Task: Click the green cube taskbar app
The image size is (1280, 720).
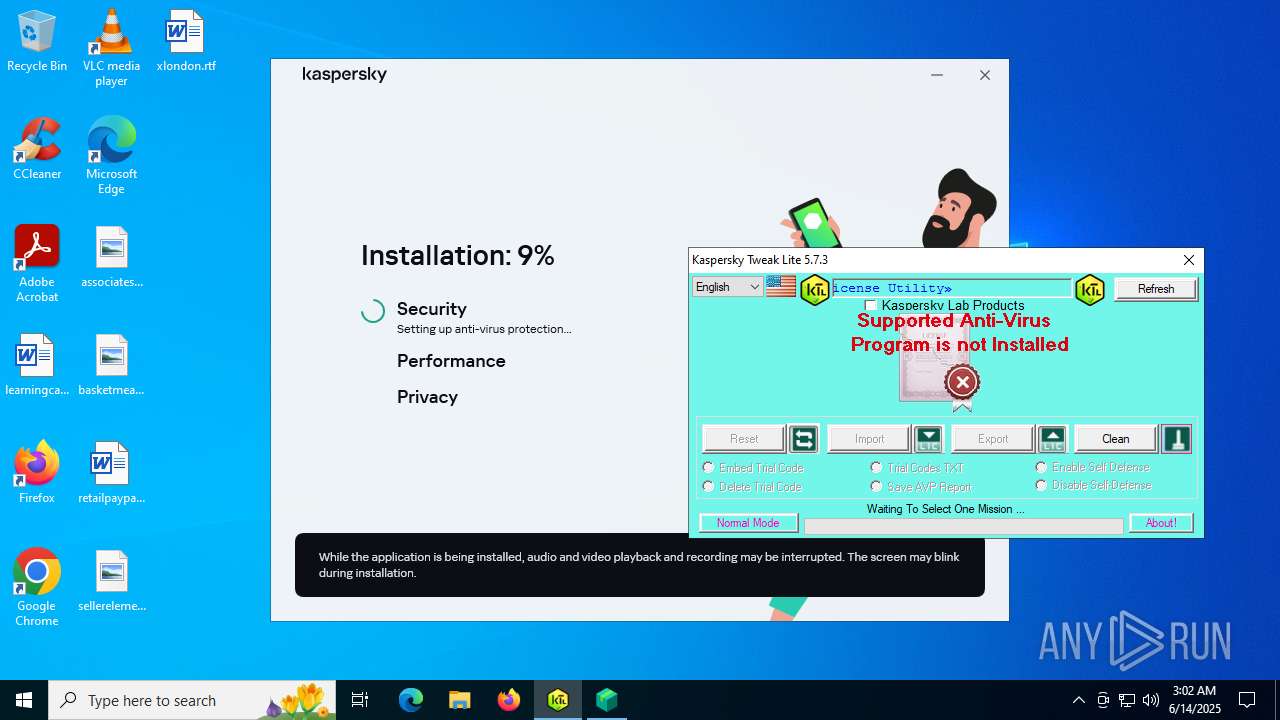Action: click(x=606, y=700)
